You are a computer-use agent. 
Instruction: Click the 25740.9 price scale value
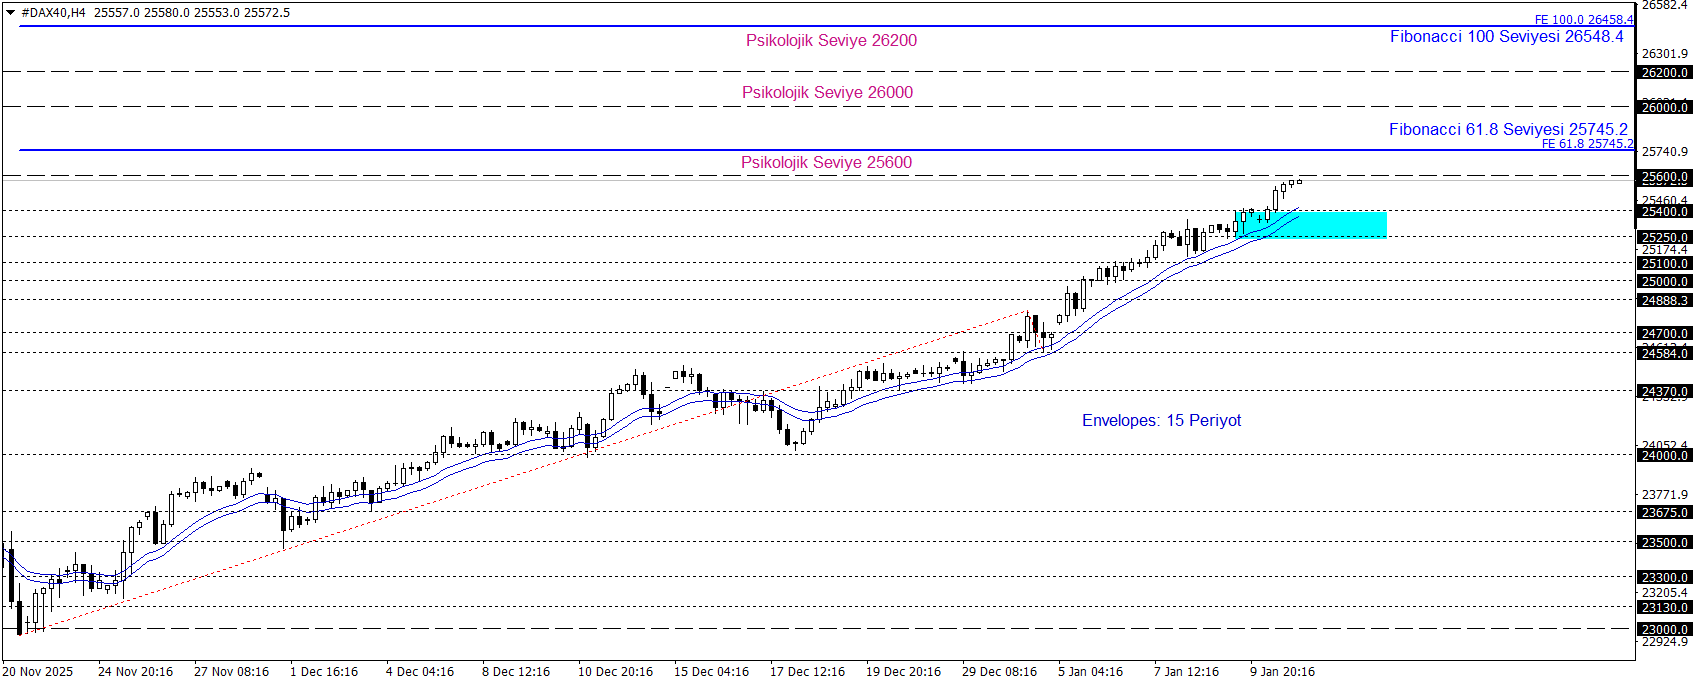coord(1664,152)
